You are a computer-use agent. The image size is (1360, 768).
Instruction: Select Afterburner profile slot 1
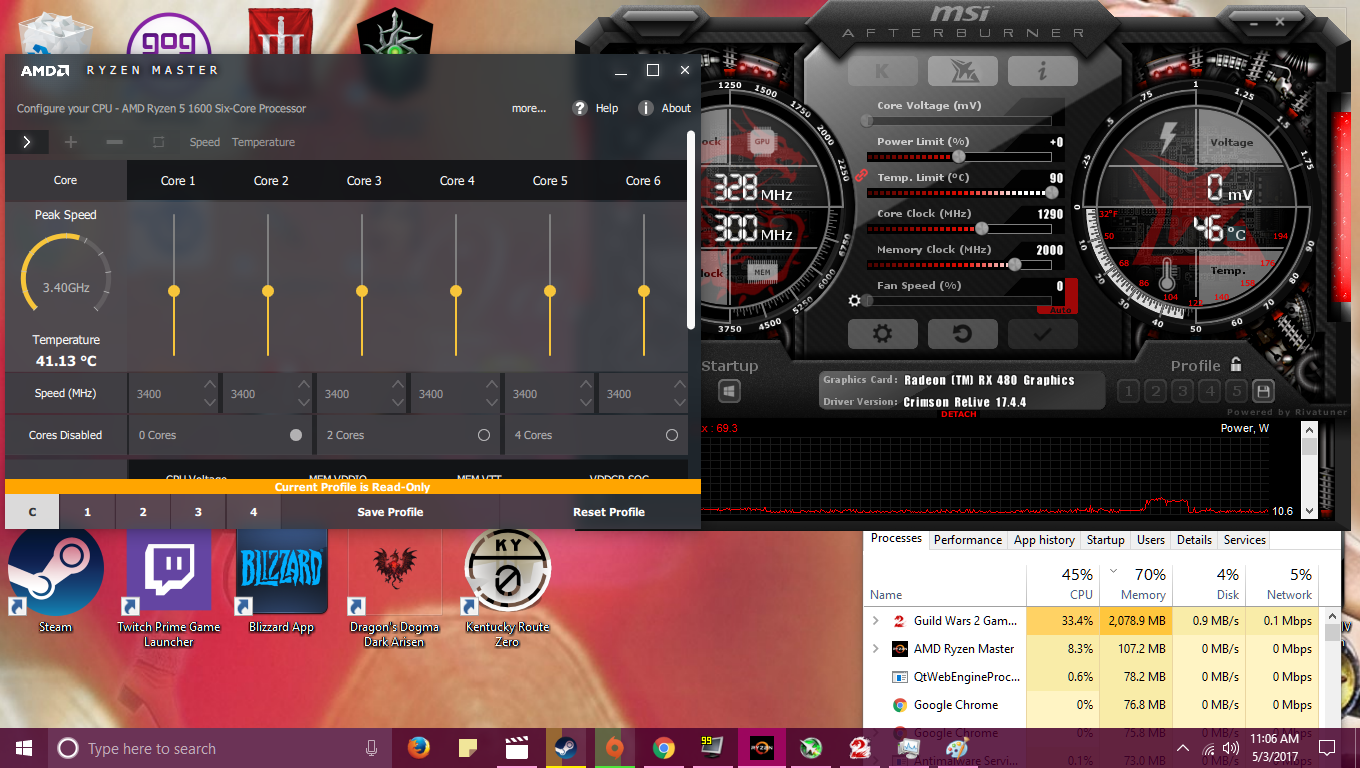click(x=1128, y=391)
